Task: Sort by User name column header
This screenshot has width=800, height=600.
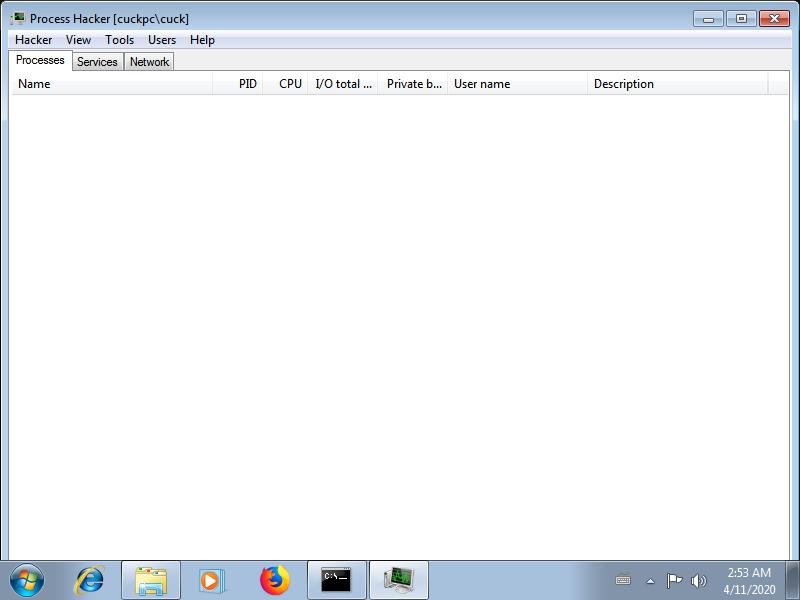Action: click(517, 84)
